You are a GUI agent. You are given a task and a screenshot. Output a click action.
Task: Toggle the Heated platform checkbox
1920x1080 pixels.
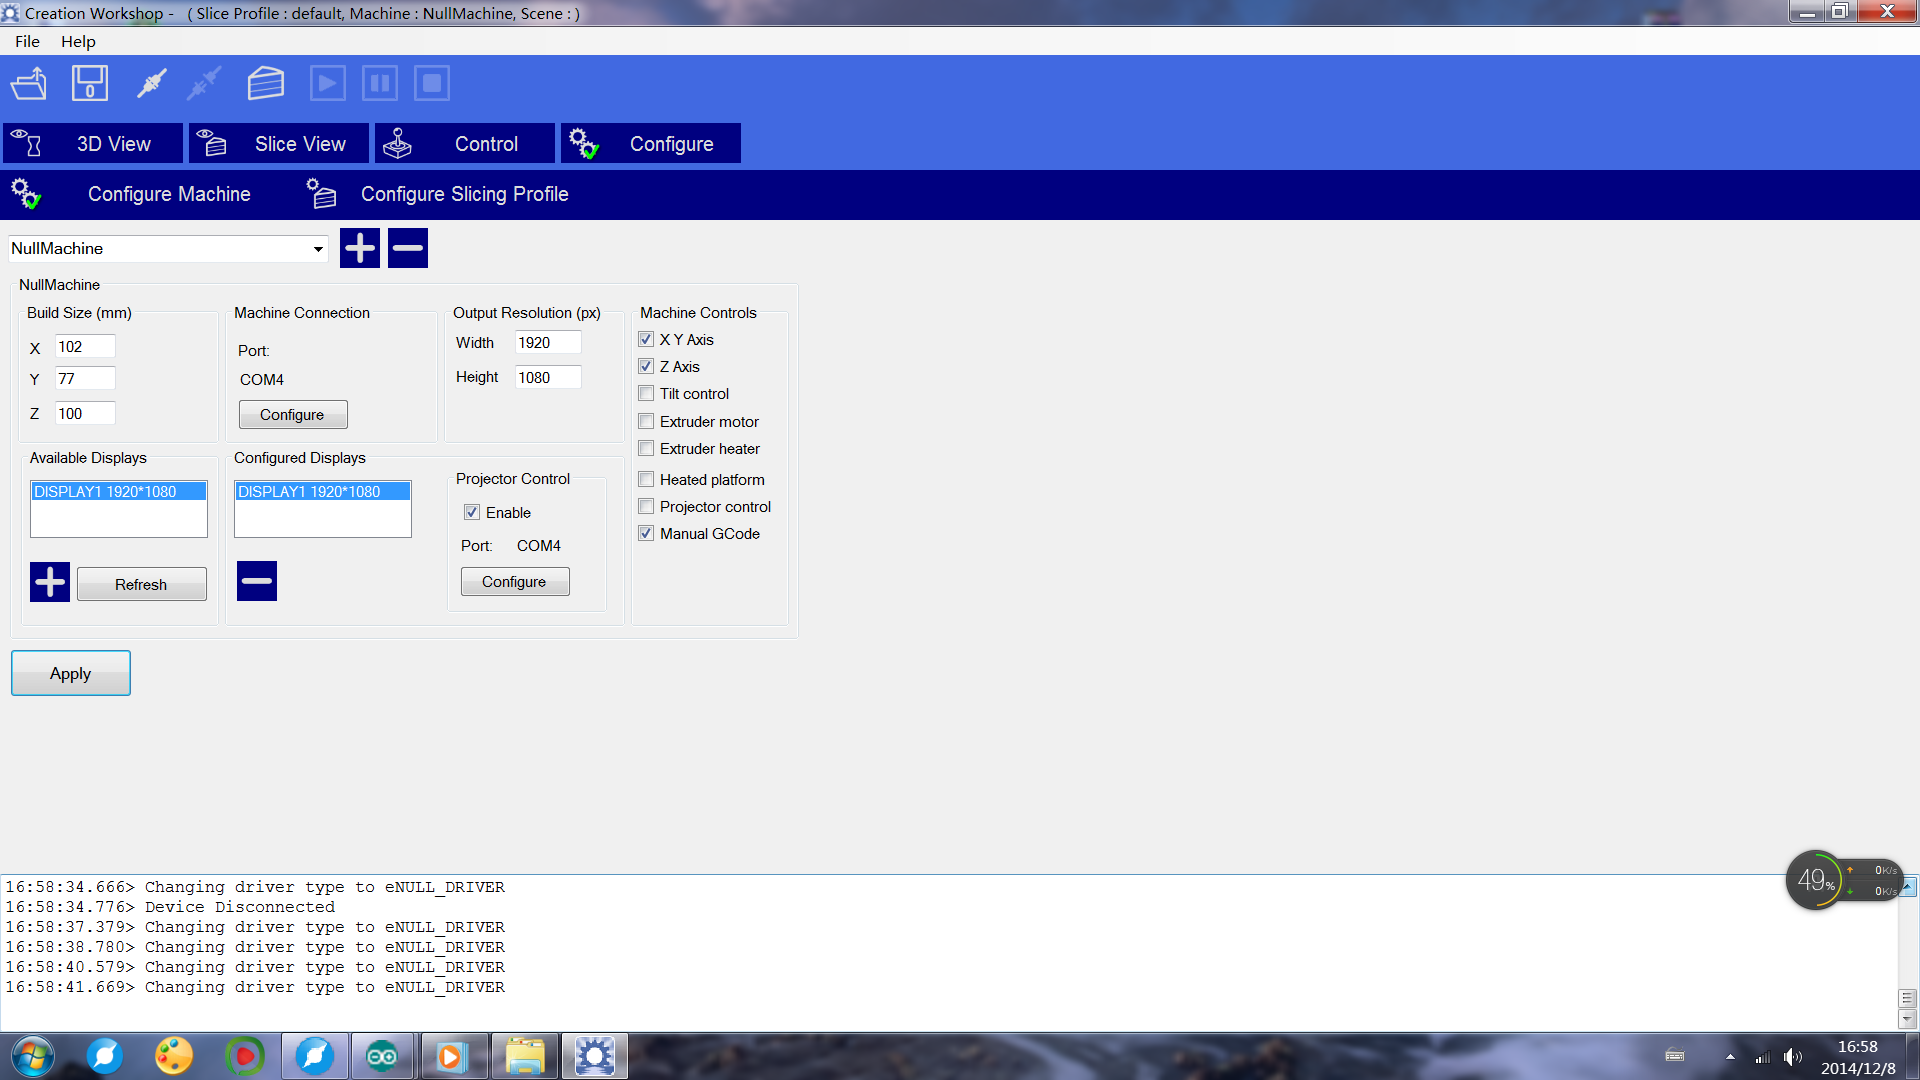pyautogui.click(x=647, y=480)
